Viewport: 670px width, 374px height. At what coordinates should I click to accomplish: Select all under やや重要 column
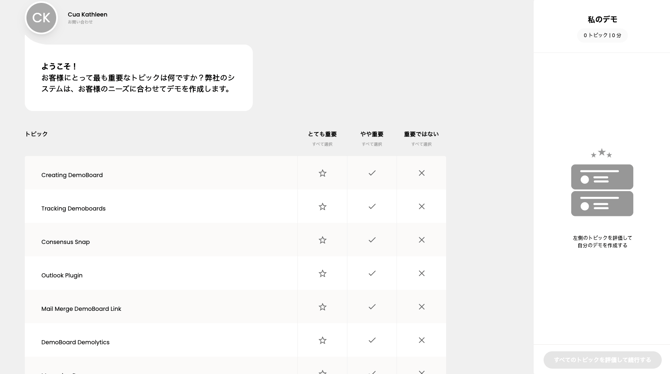click(372, 144)
